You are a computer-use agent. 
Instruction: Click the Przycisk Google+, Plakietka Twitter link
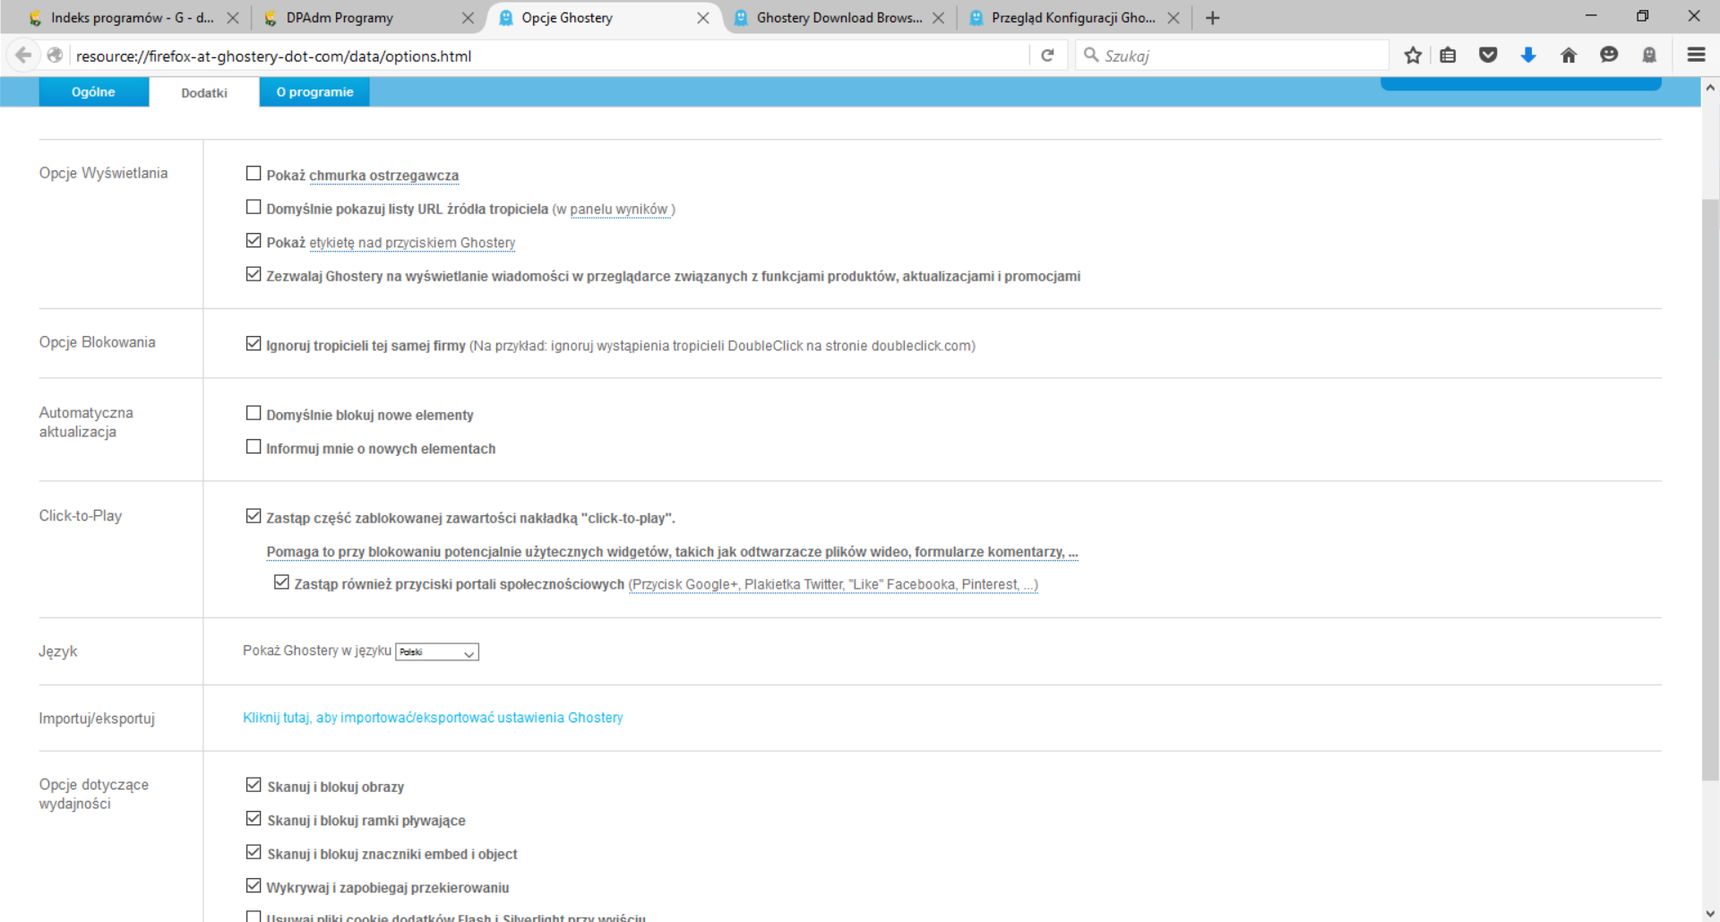[833, 585]
